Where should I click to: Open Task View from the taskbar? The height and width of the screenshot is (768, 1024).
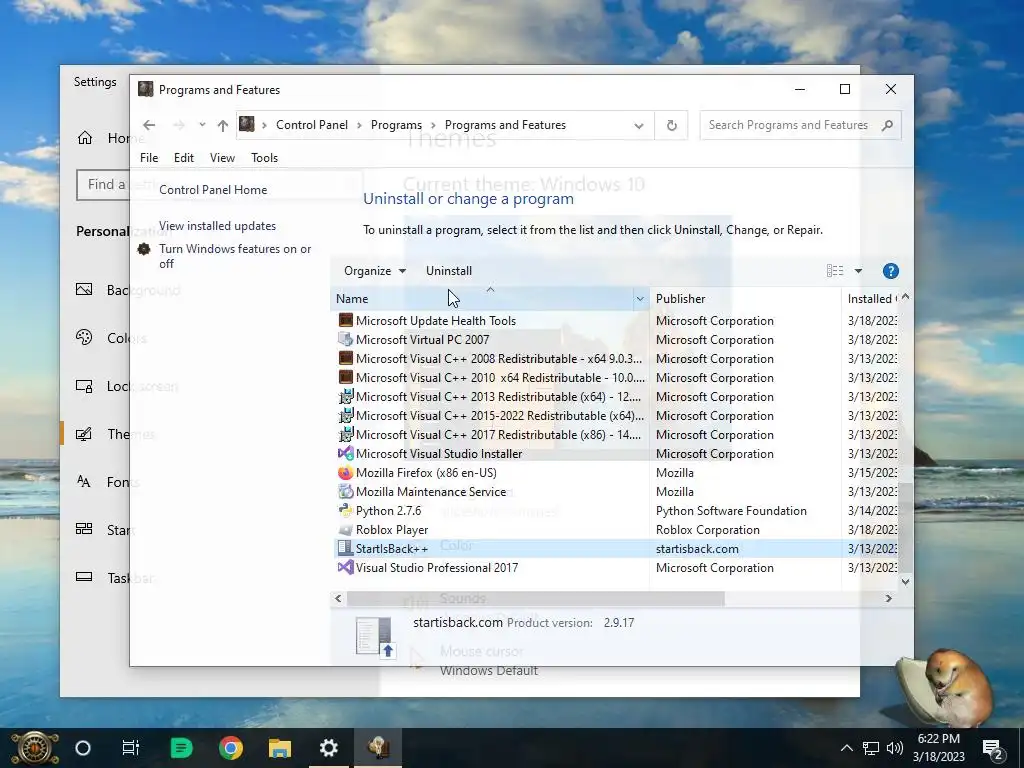pos(131,748)
